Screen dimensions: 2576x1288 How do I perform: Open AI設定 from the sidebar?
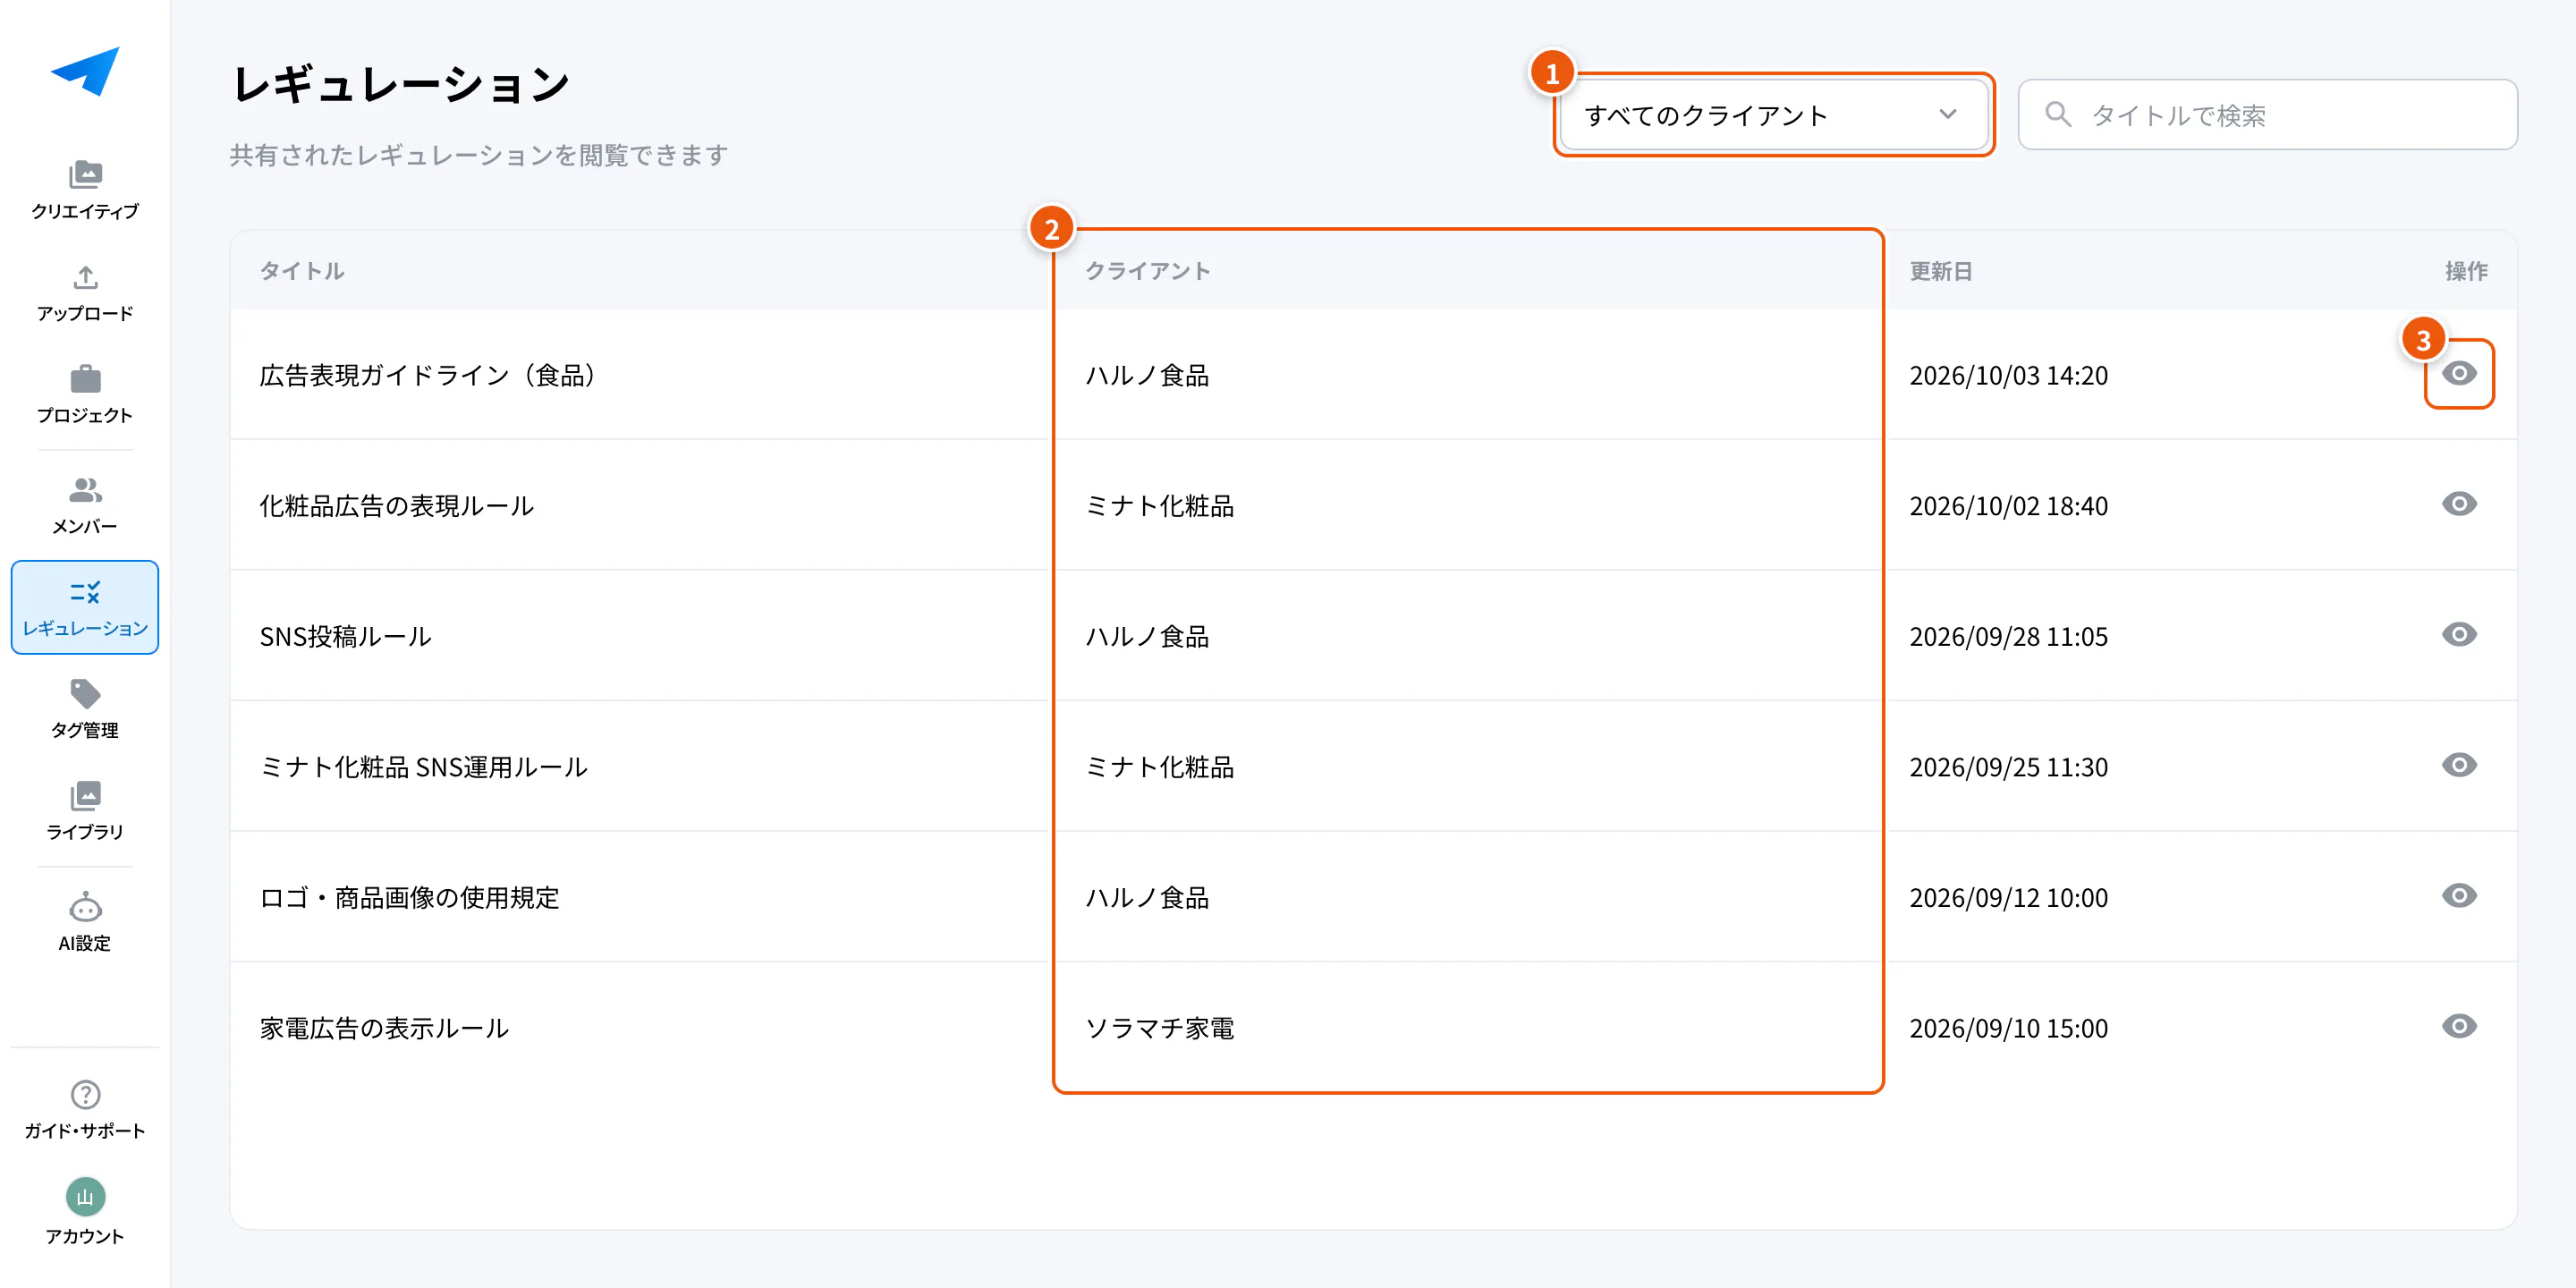click(85, 922)
